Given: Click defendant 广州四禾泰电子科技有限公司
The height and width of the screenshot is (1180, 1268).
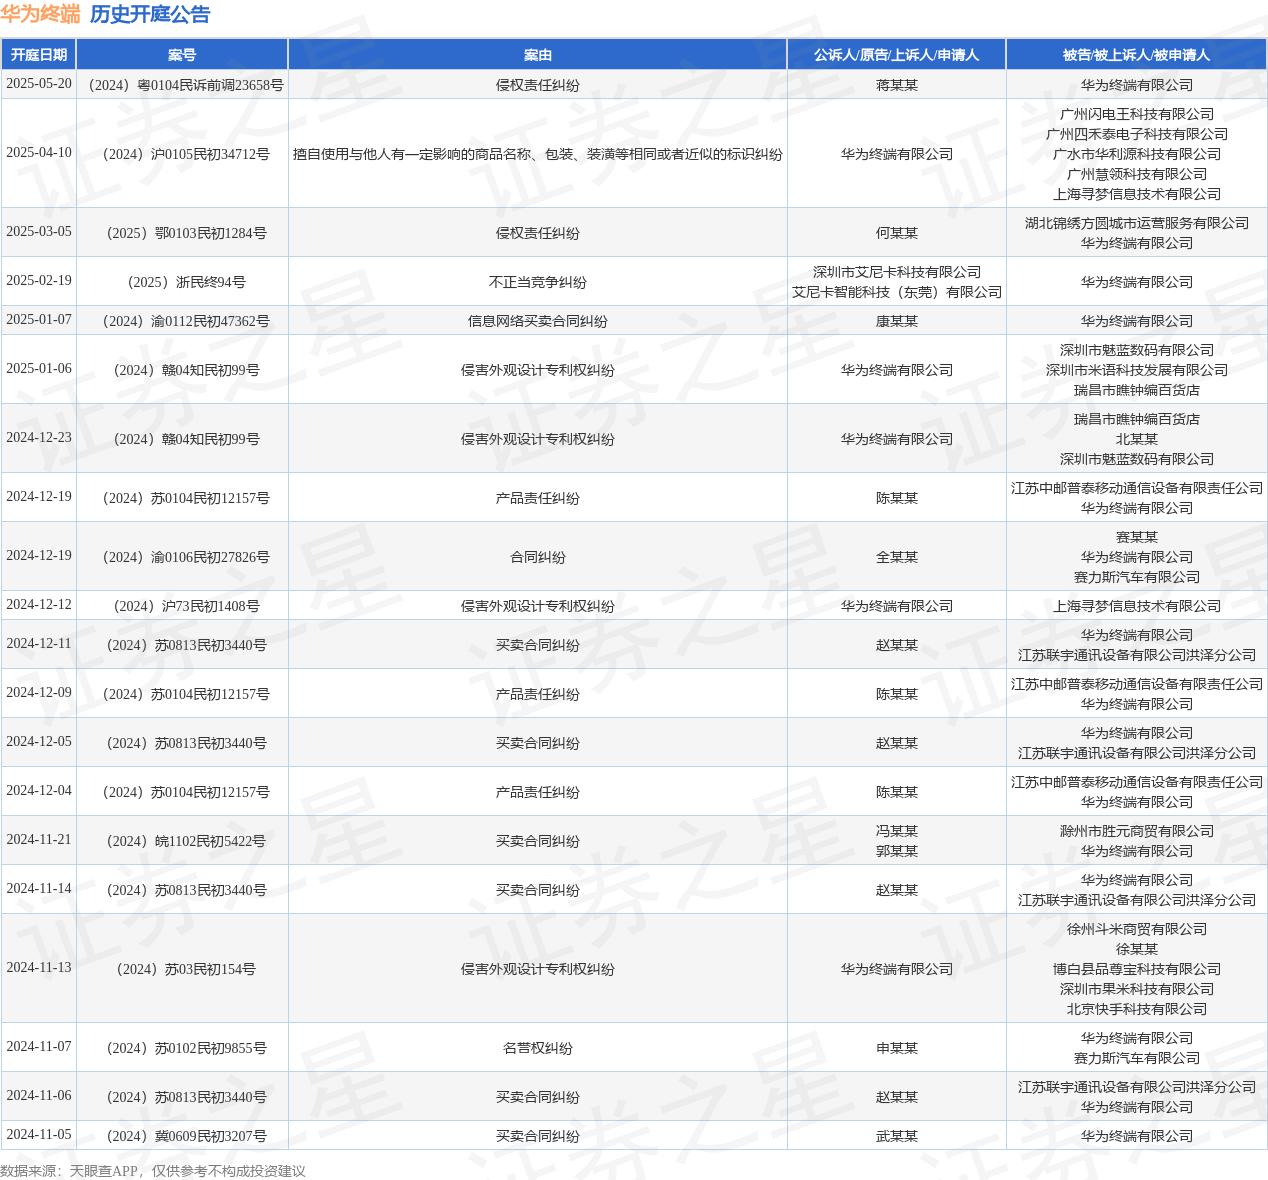Looking at the screenshot, I should tap(1137, 134).
